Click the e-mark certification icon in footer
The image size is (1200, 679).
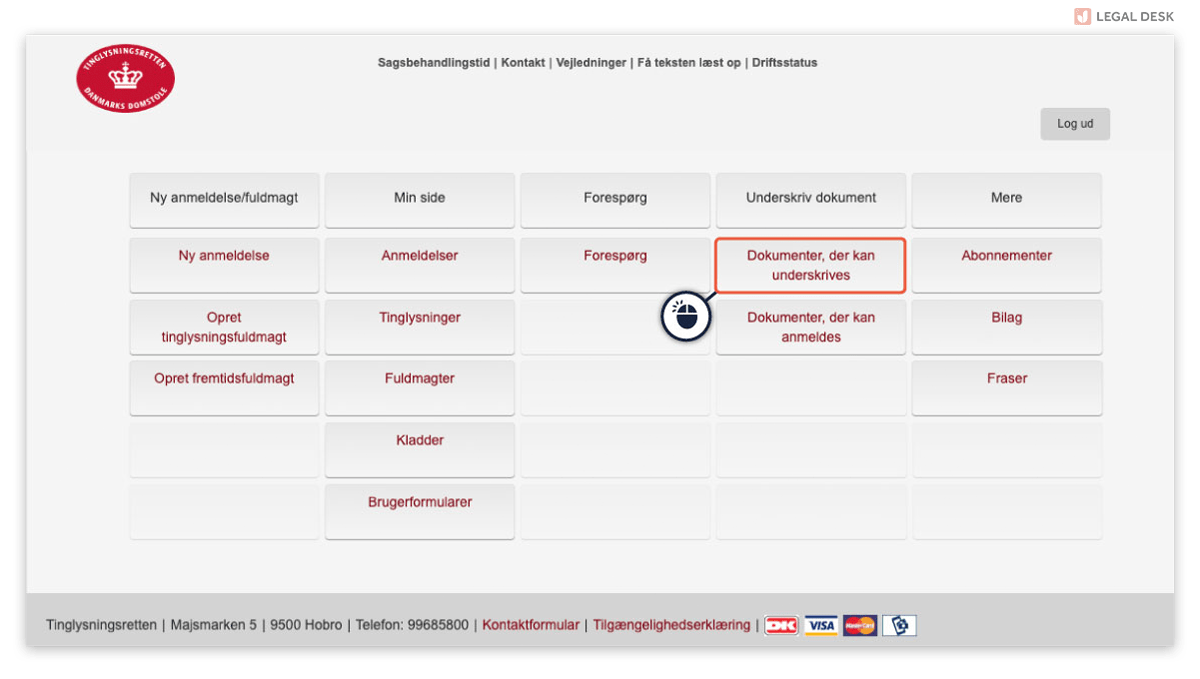point(899,625)
